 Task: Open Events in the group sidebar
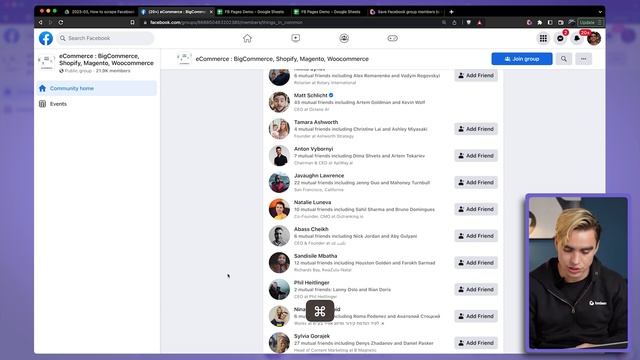point(97,104)
